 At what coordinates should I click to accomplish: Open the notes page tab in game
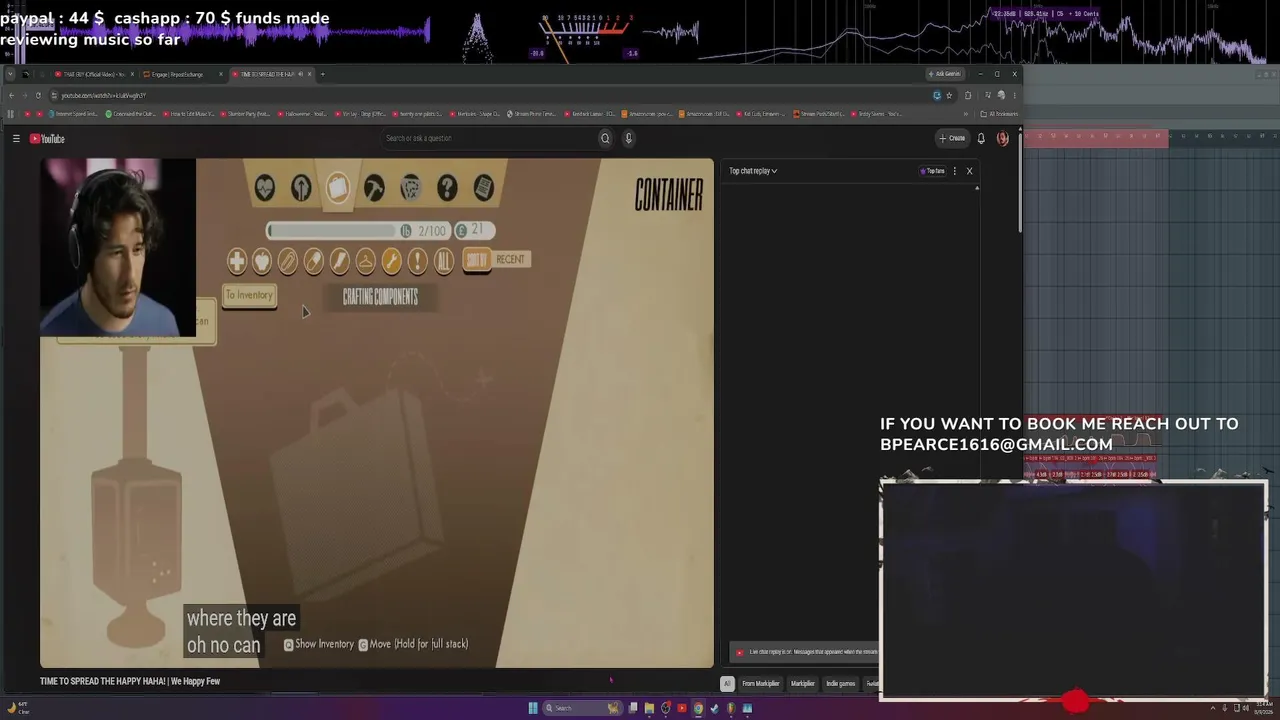(483, 187)
